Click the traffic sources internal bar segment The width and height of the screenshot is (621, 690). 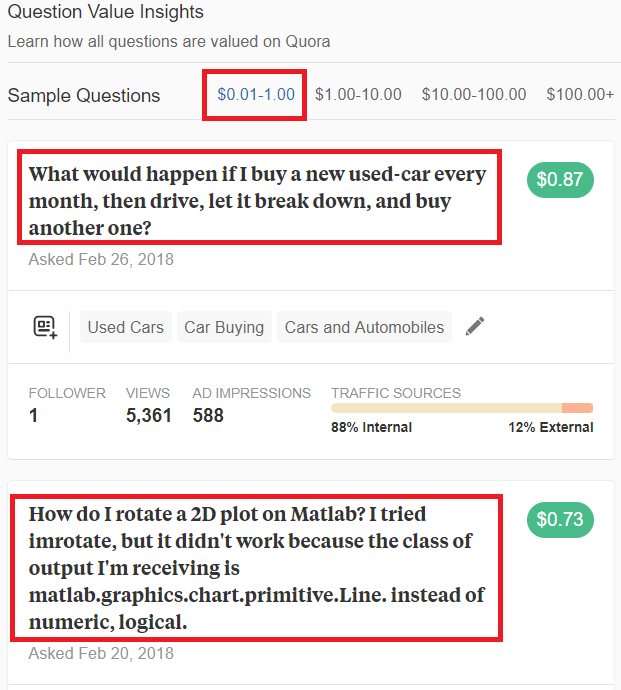point(446,408)
